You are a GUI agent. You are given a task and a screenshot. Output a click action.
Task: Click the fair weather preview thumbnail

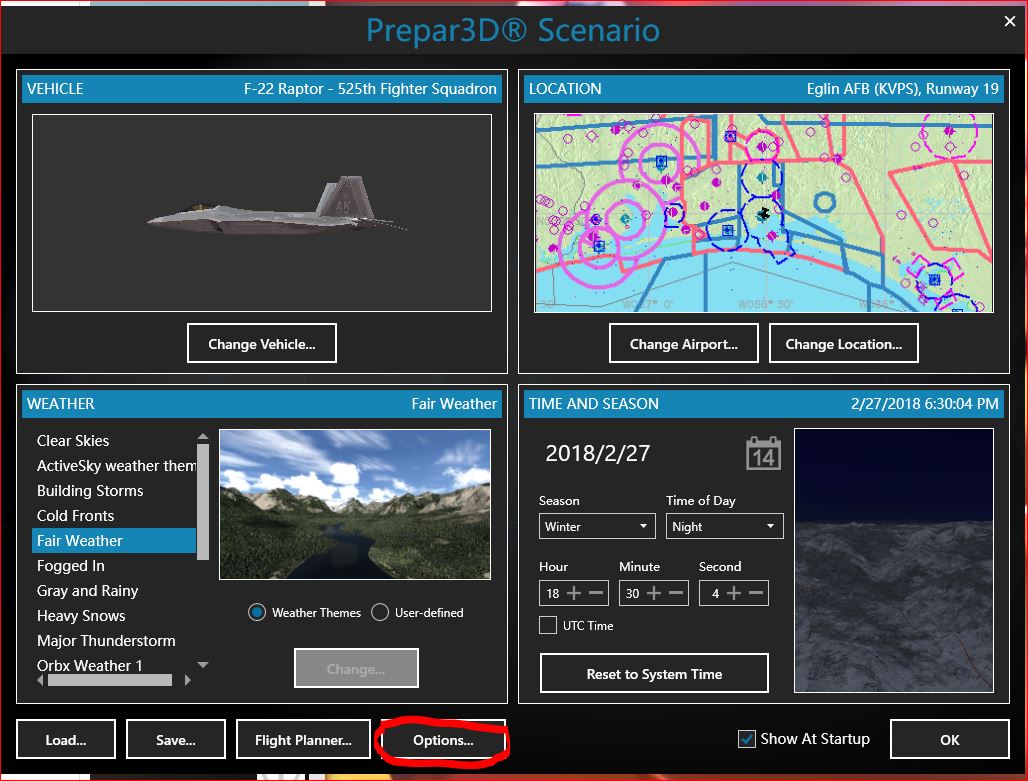tap(355, 503)
